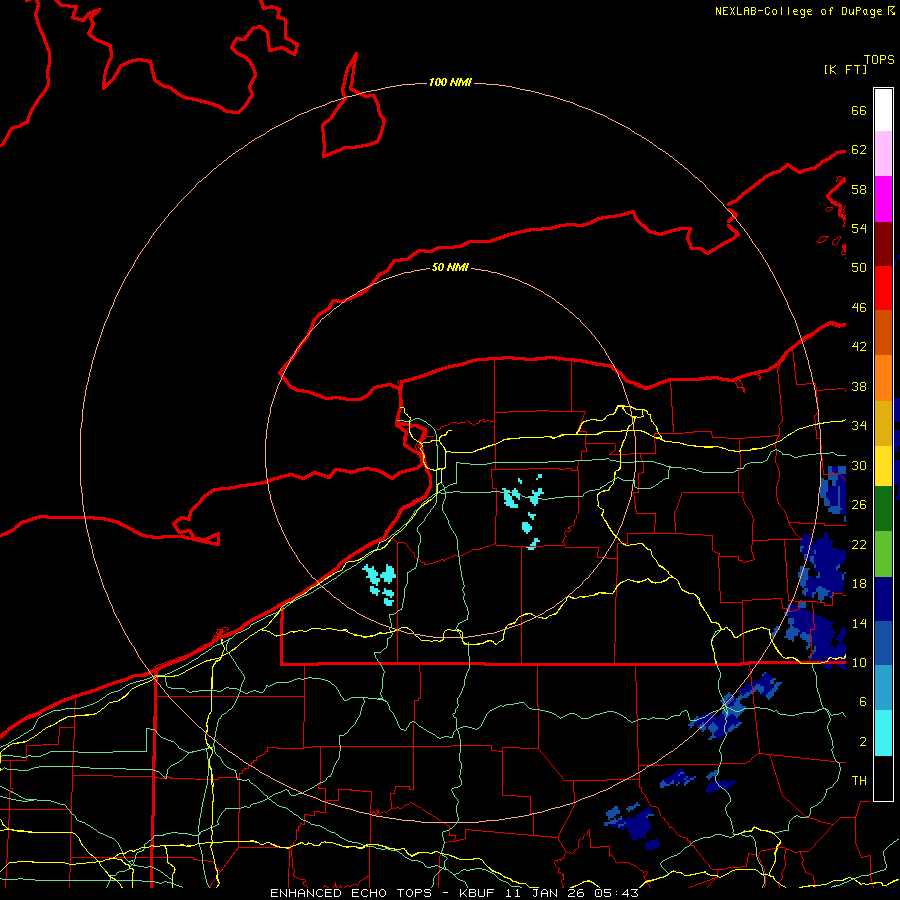Click the black TH legend band
The image size is (900, 900).
coord(883,777)
